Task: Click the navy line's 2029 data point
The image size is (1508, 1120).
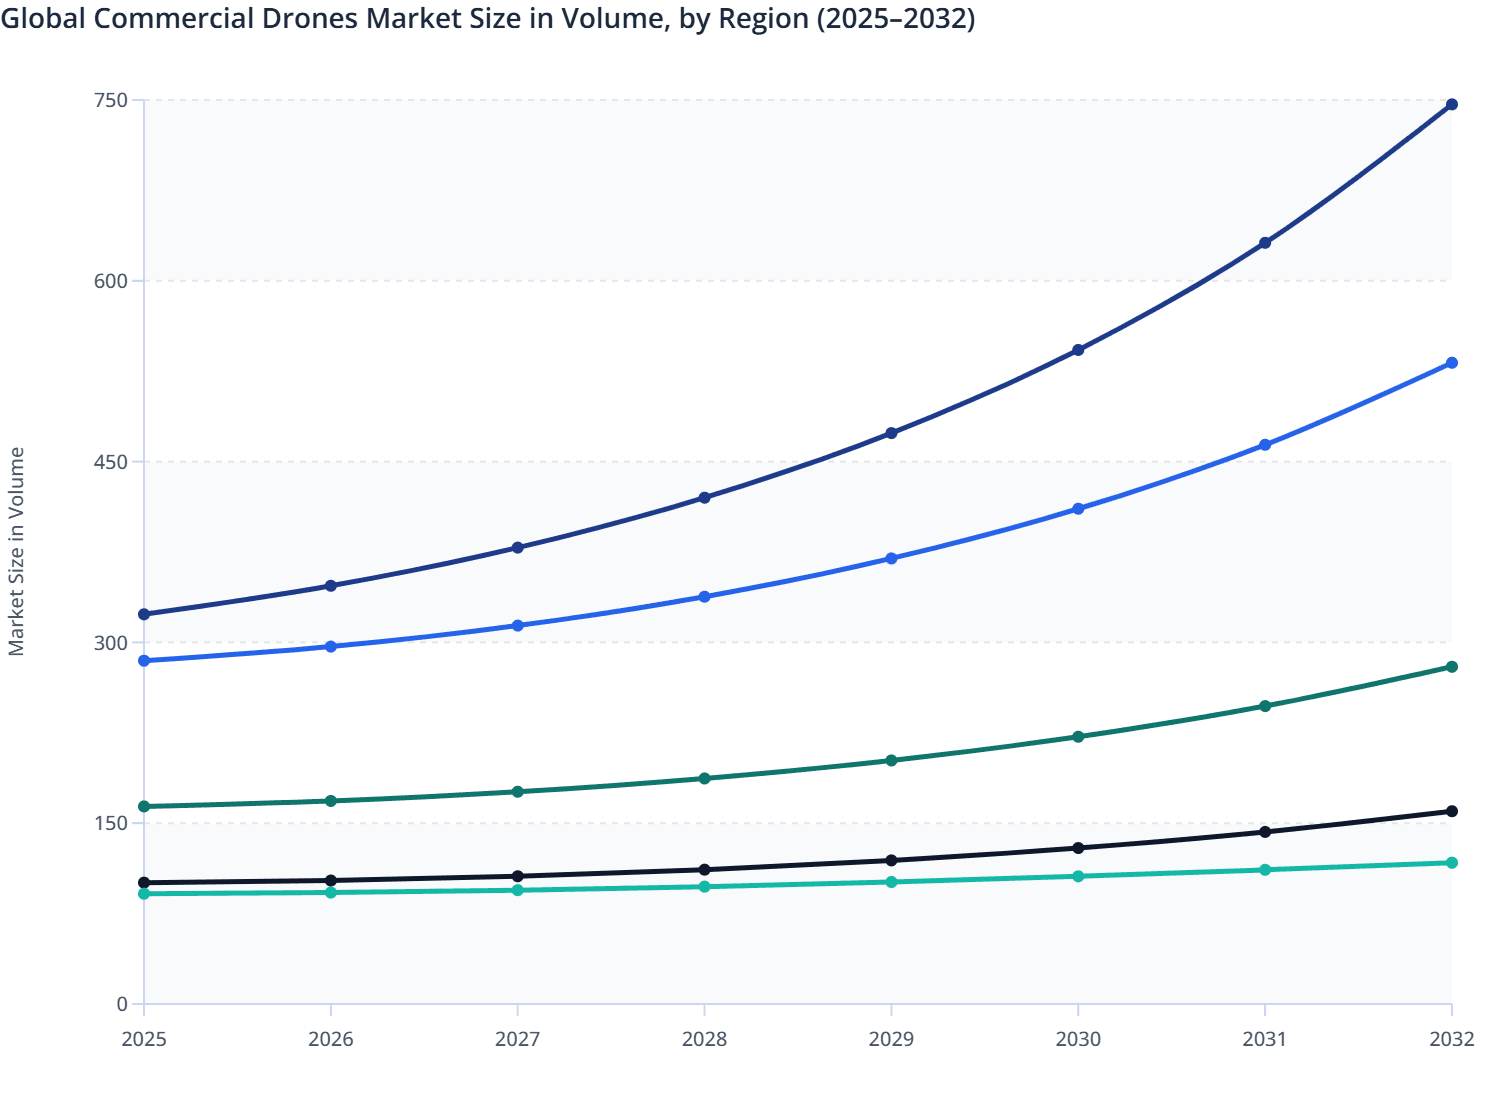Action: click(891, 432)
